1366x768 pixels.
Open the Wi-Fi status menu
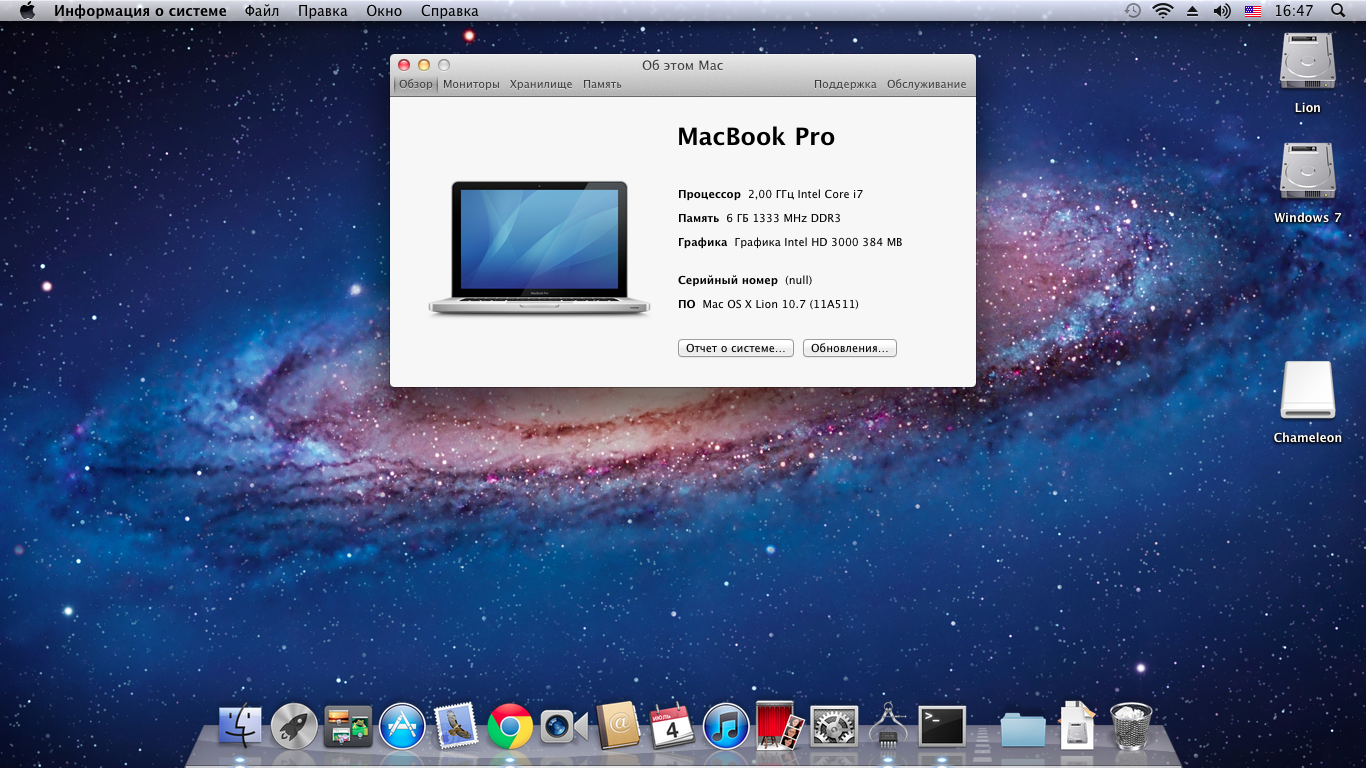(x=1162, y=11)
